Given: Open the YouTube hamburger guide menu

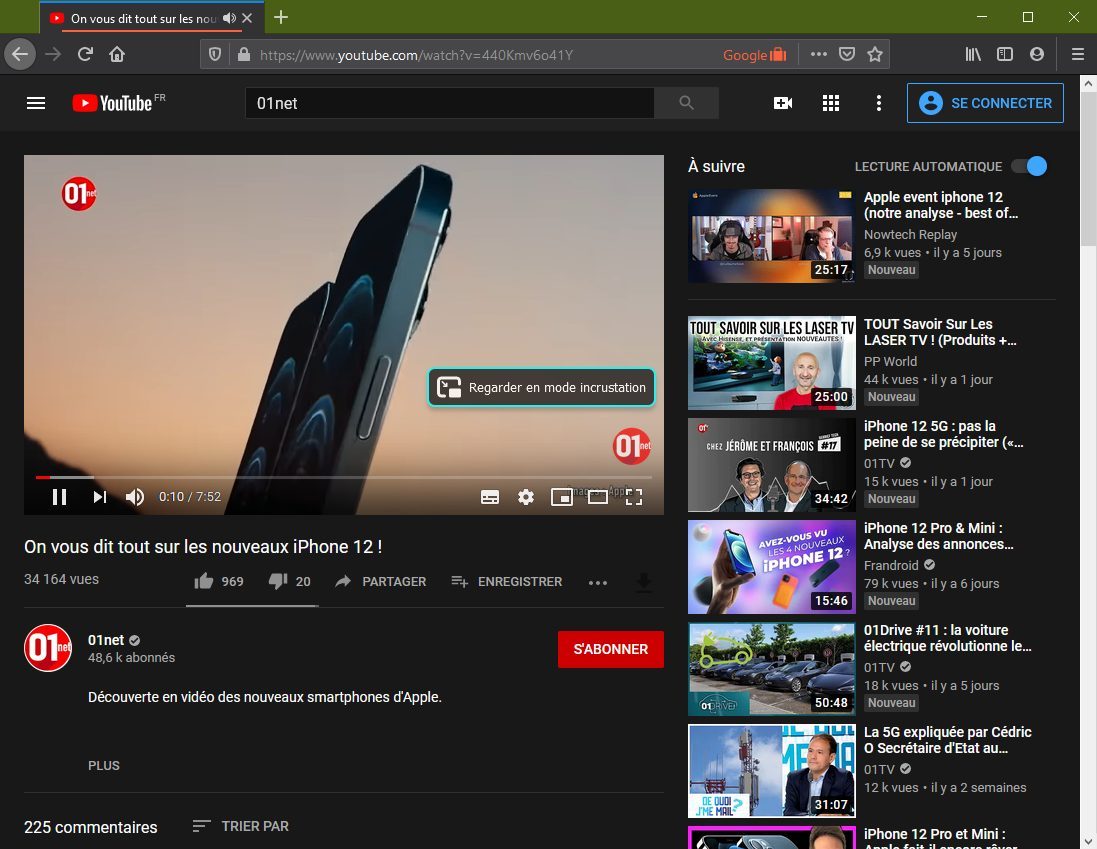Looking at the screenshot, I should [x=36, y=104].
